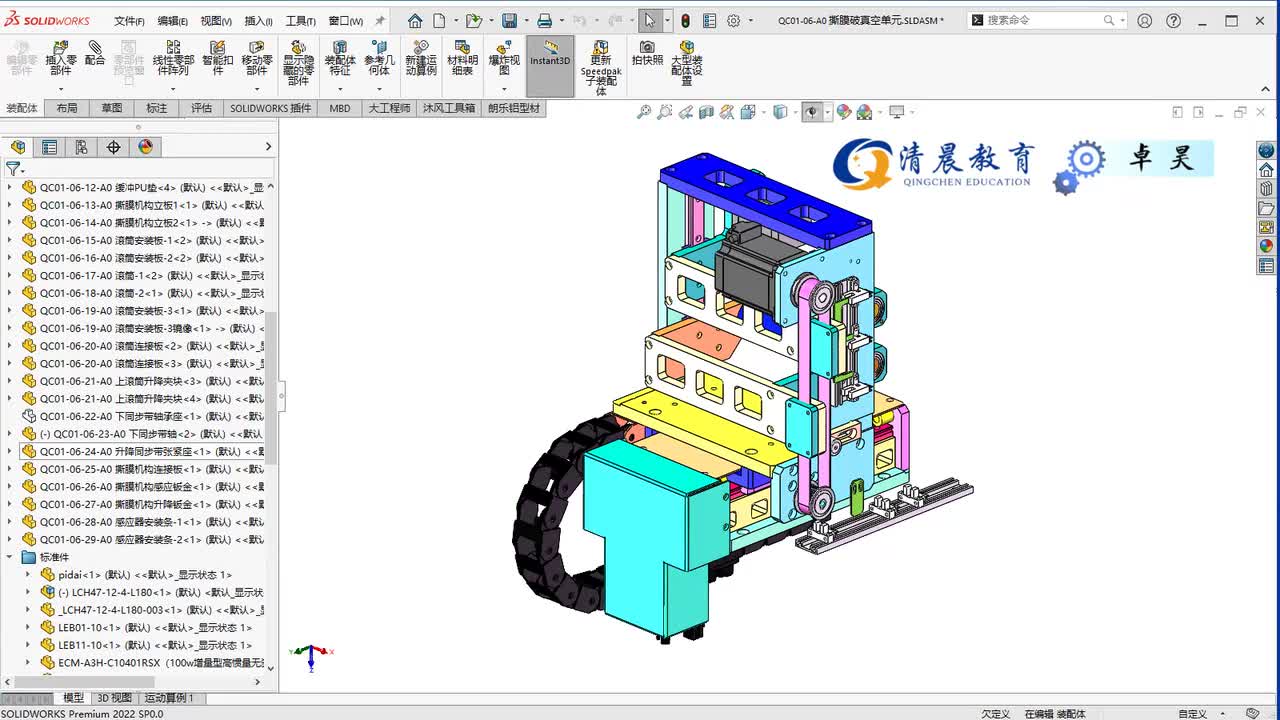Click the user account login icon

click(x=1145, y=20)
